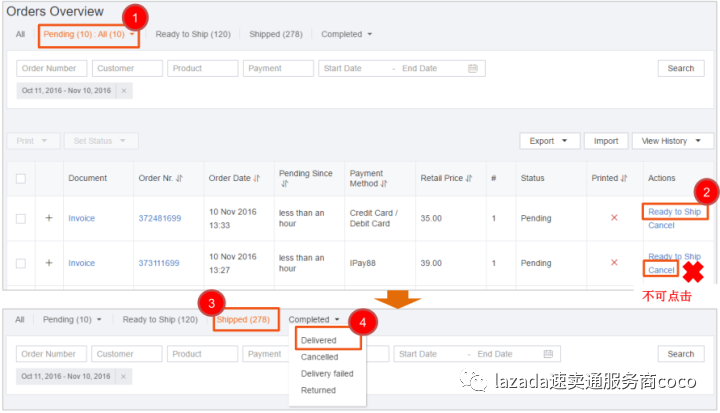This screenshot has width=720, height=413.
Task: Switch to top Ready to Ship (120) tab
Action: [x=193, y=34]
